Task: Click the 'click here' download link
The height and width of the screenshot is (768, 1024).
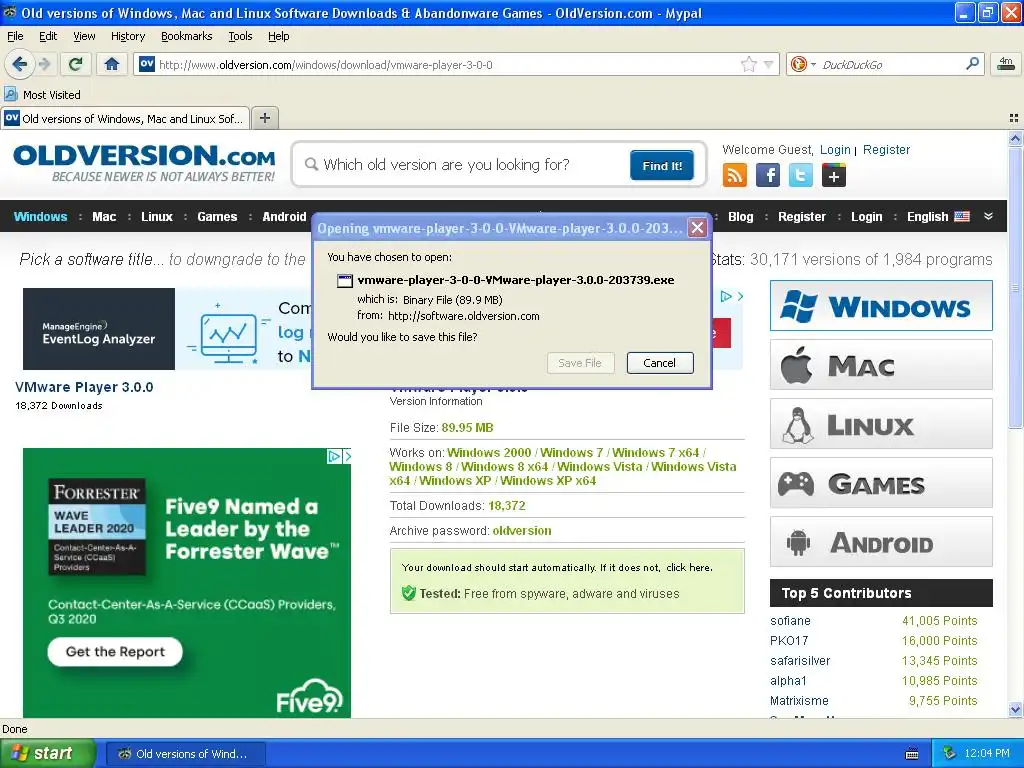Action: point(689,568)
